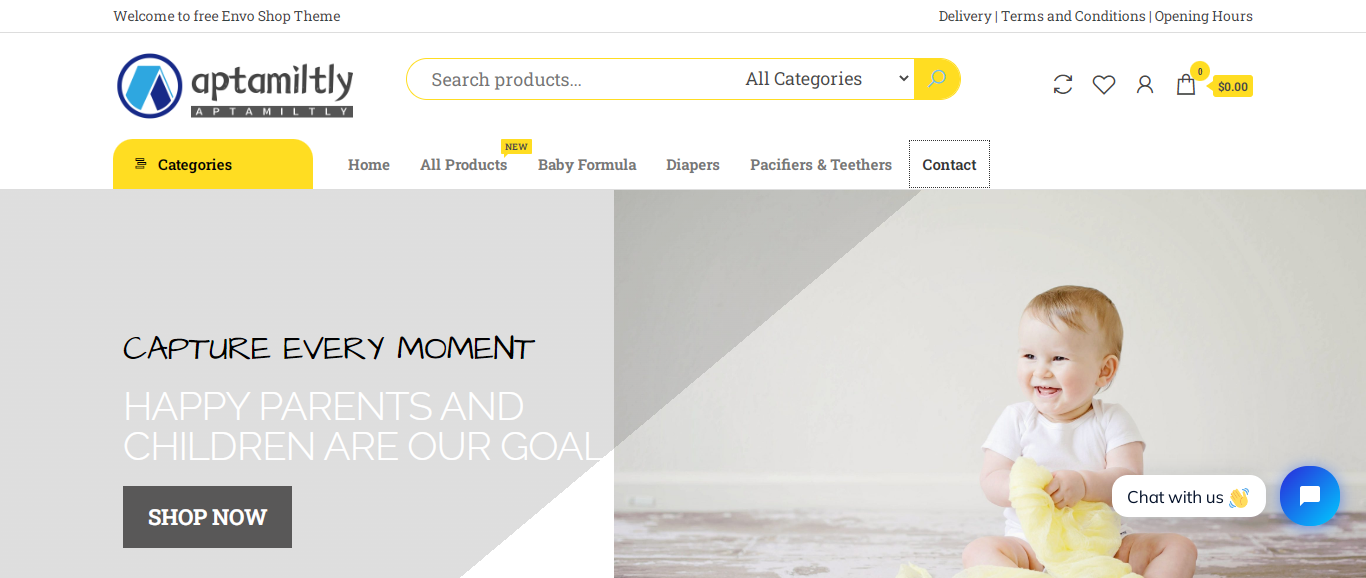Expand the yellow Categories menu
This screenshot has width=1366, height=578.
pos(213,164)
